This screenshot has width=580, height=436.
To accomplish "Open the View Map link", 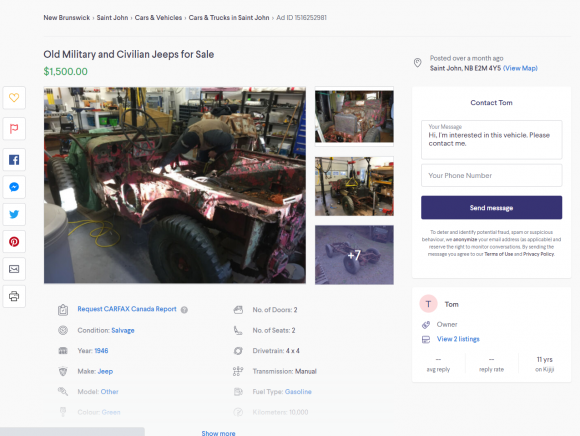I will [x=520, y=68].
